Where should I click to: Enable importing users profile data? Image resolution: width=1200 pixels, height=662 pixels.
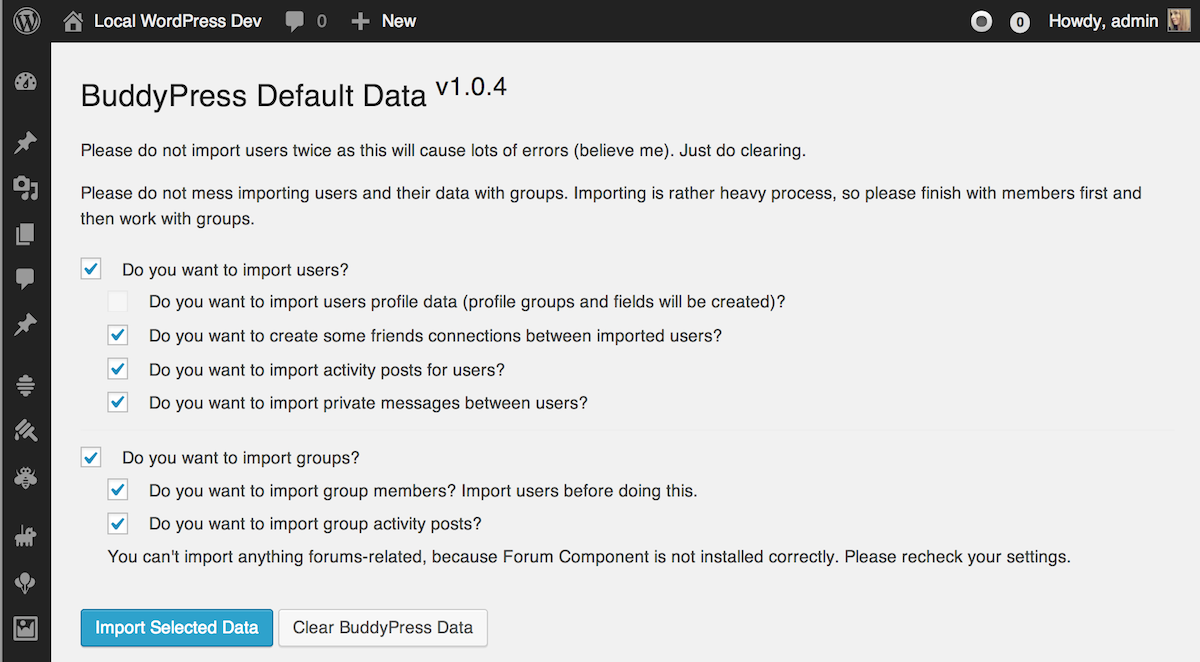pos(118,301)
